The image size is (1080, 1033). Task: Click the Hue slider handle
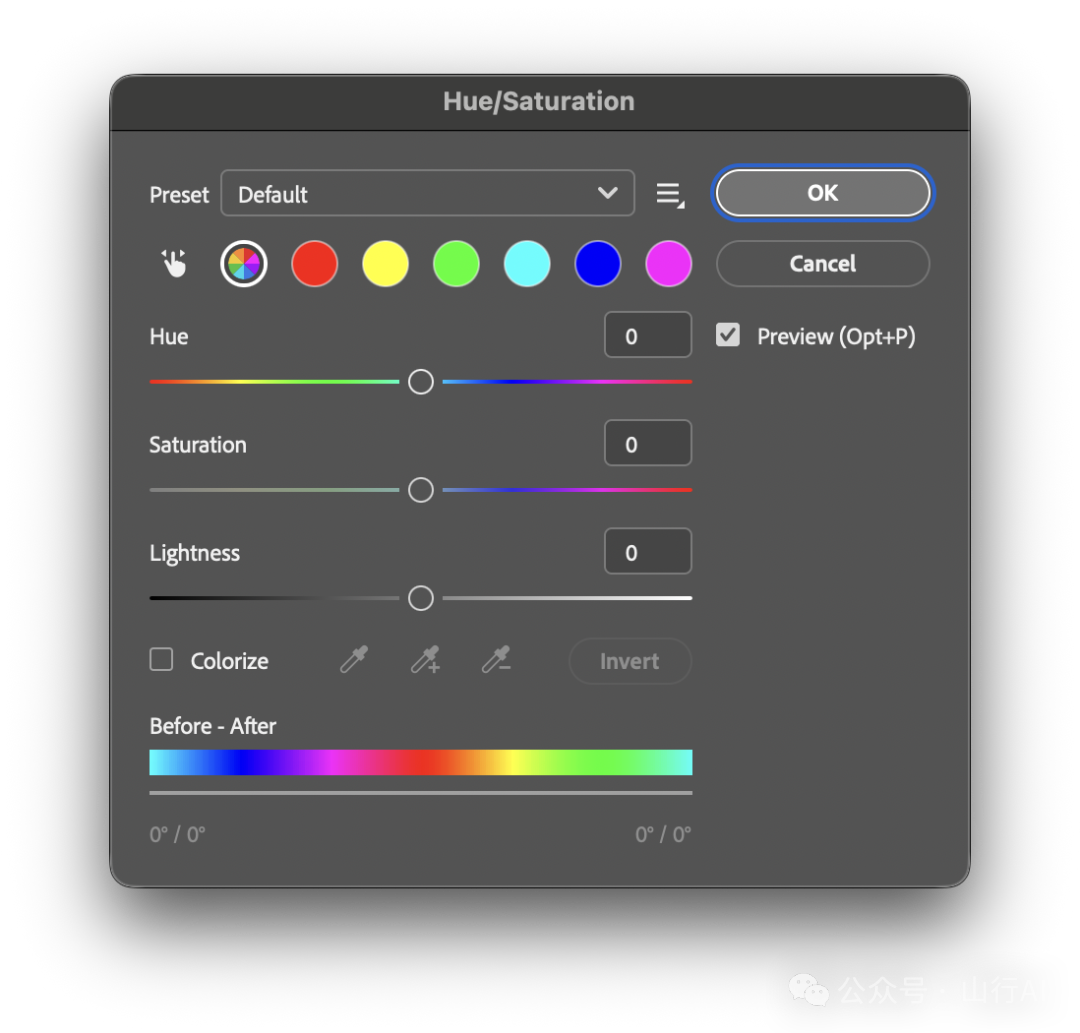[421, 382]
